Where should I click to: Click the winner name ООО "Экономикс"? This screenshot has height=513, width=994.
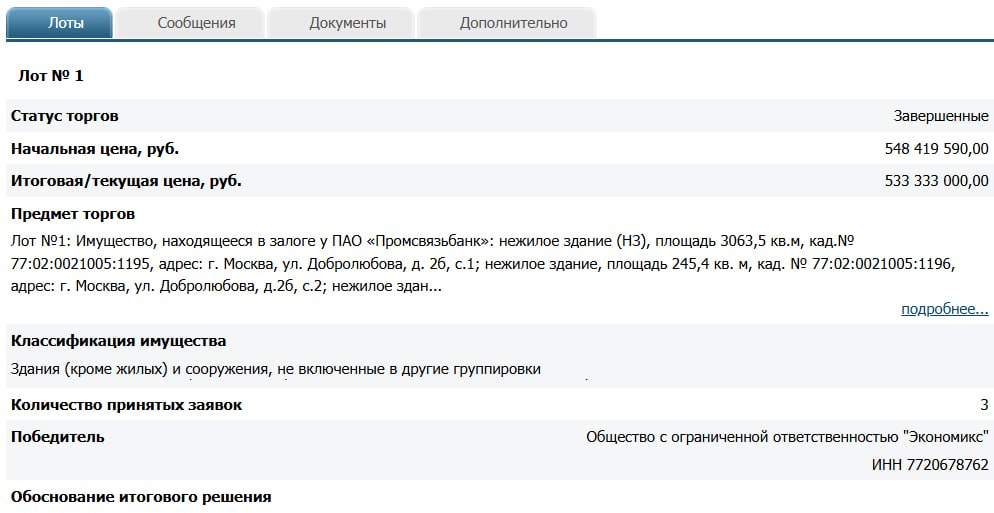click(787, 437)
